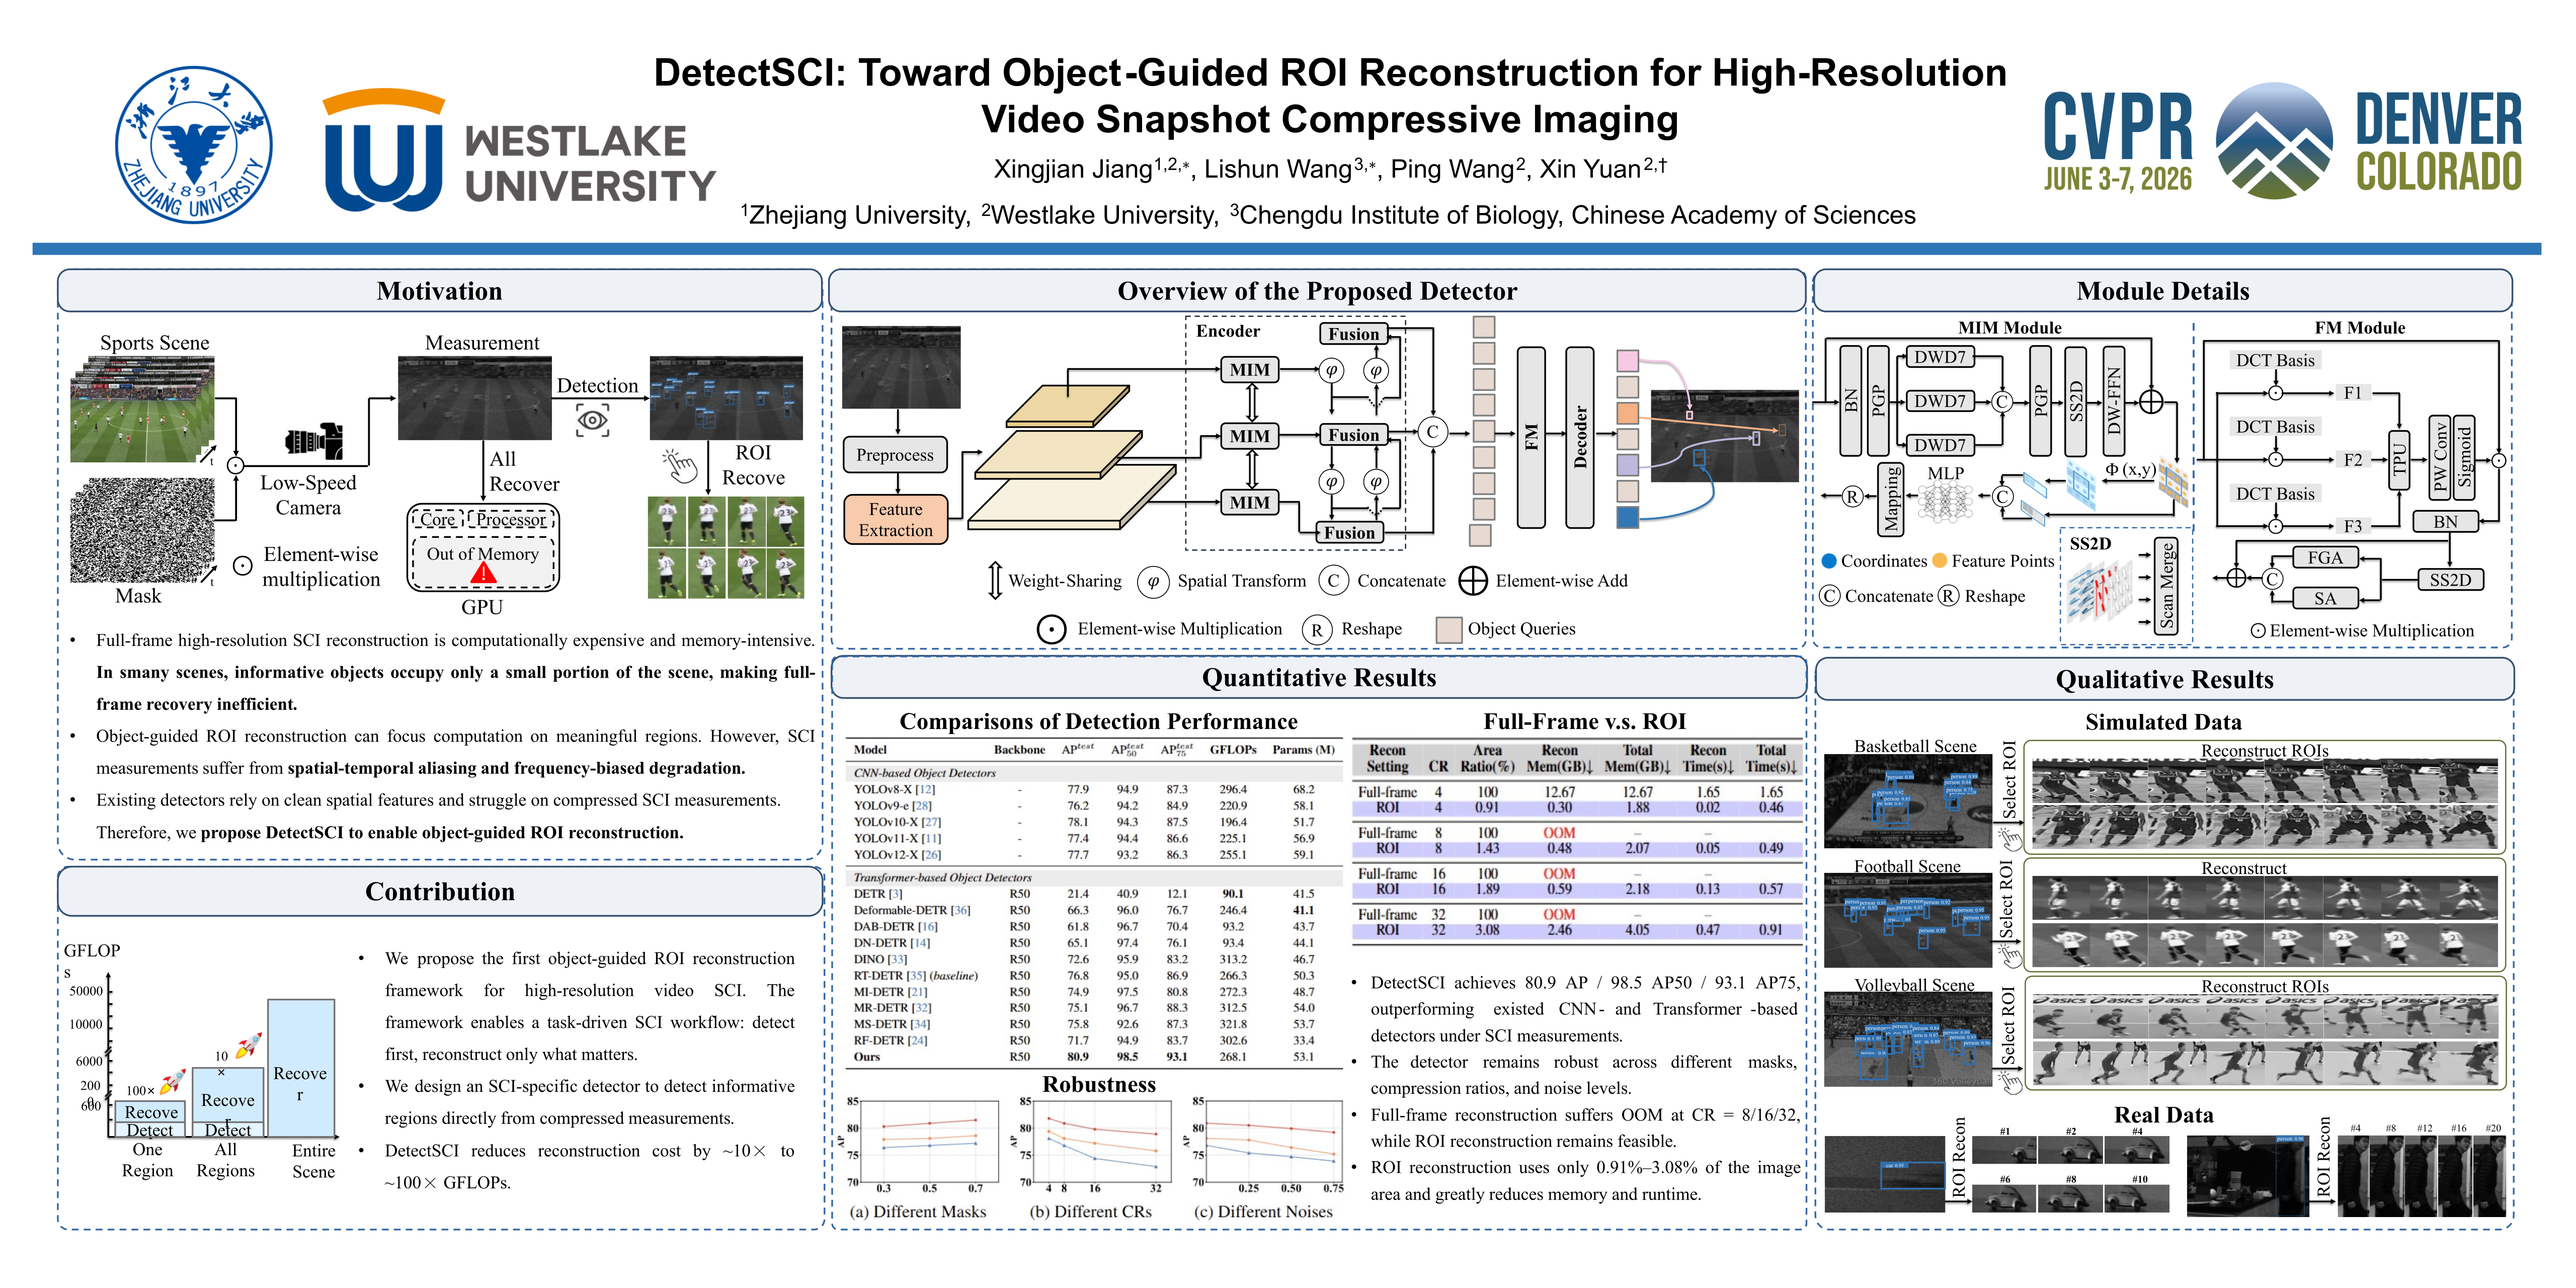Image resolution: width=2576 pixels, height=1288 pixels.
Task: Click the MLP neural network diagram
Action: click(1945, 502)
